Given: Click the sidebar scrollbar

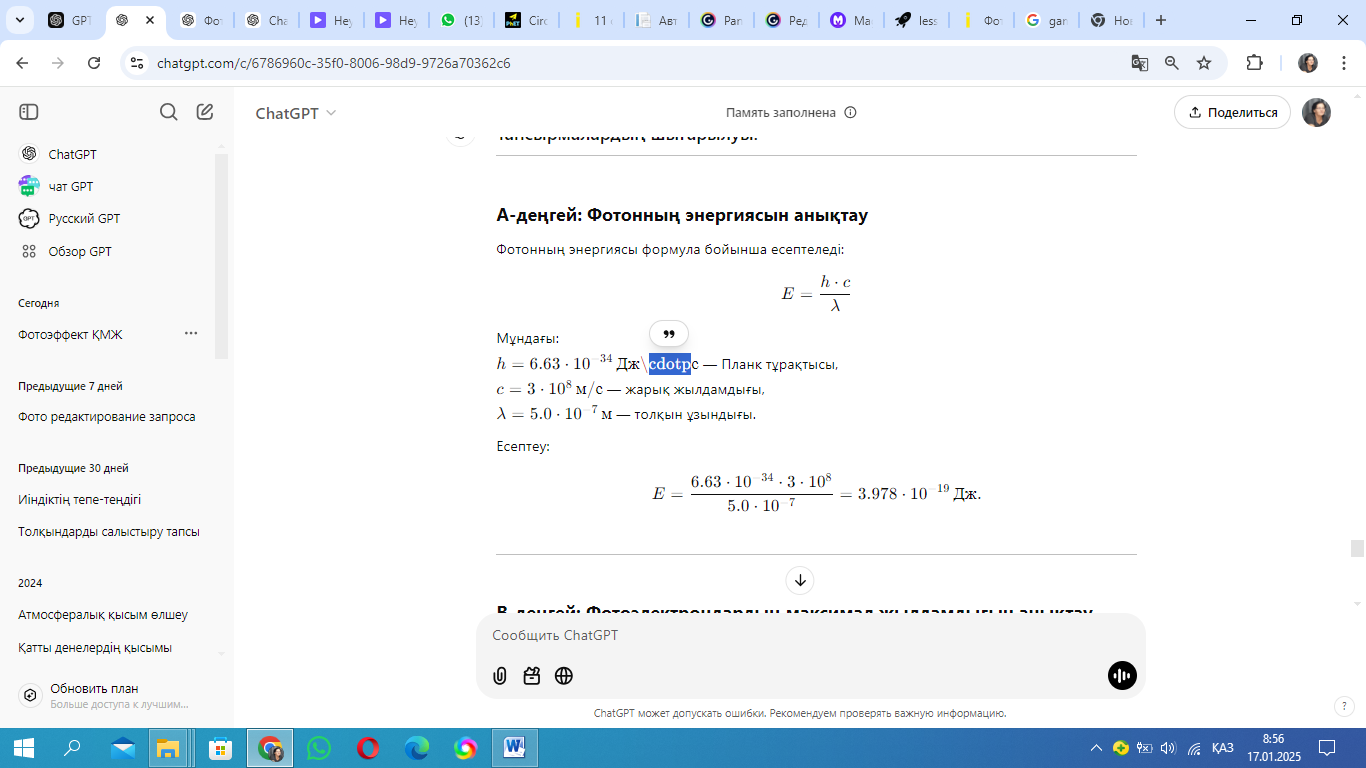Looking at the screenshot, I should pyautogui.click(x=221, y=257).
